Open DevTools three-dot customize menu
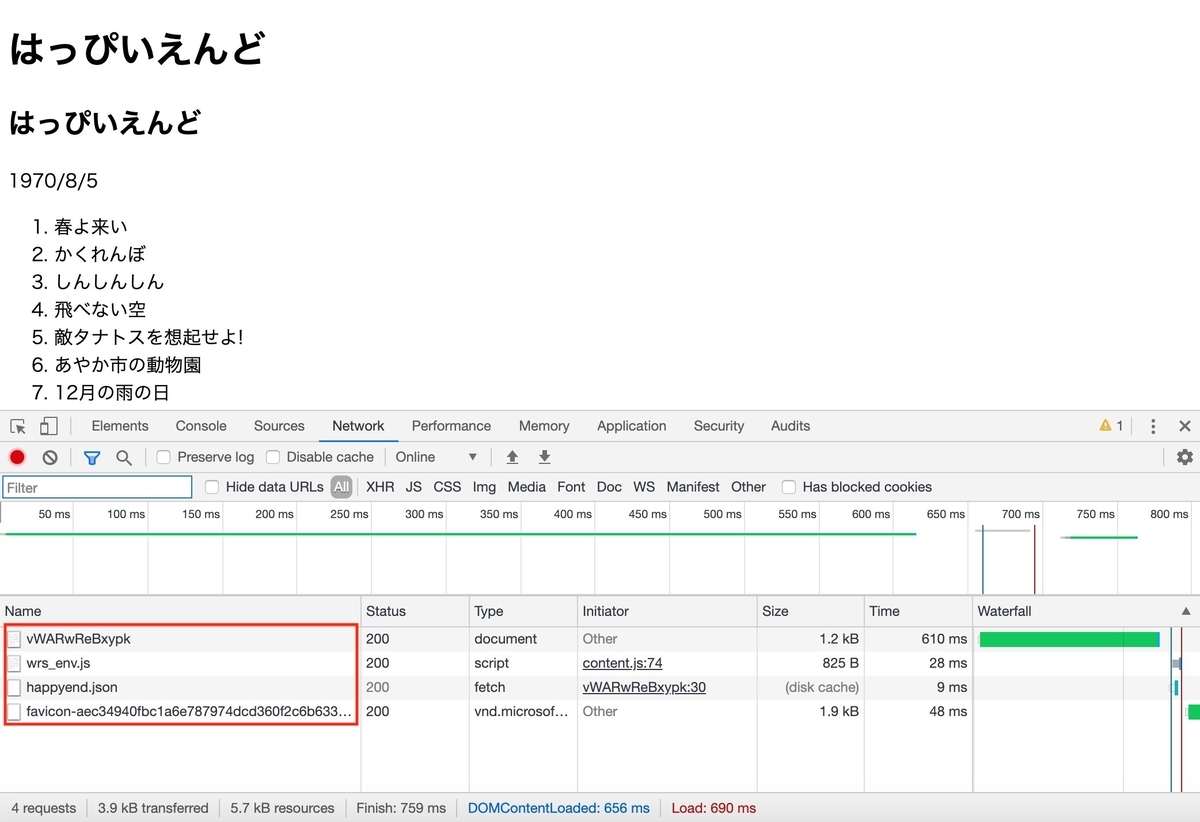The height and width of the screenshot is (822, 1200). coord(1153,426)
